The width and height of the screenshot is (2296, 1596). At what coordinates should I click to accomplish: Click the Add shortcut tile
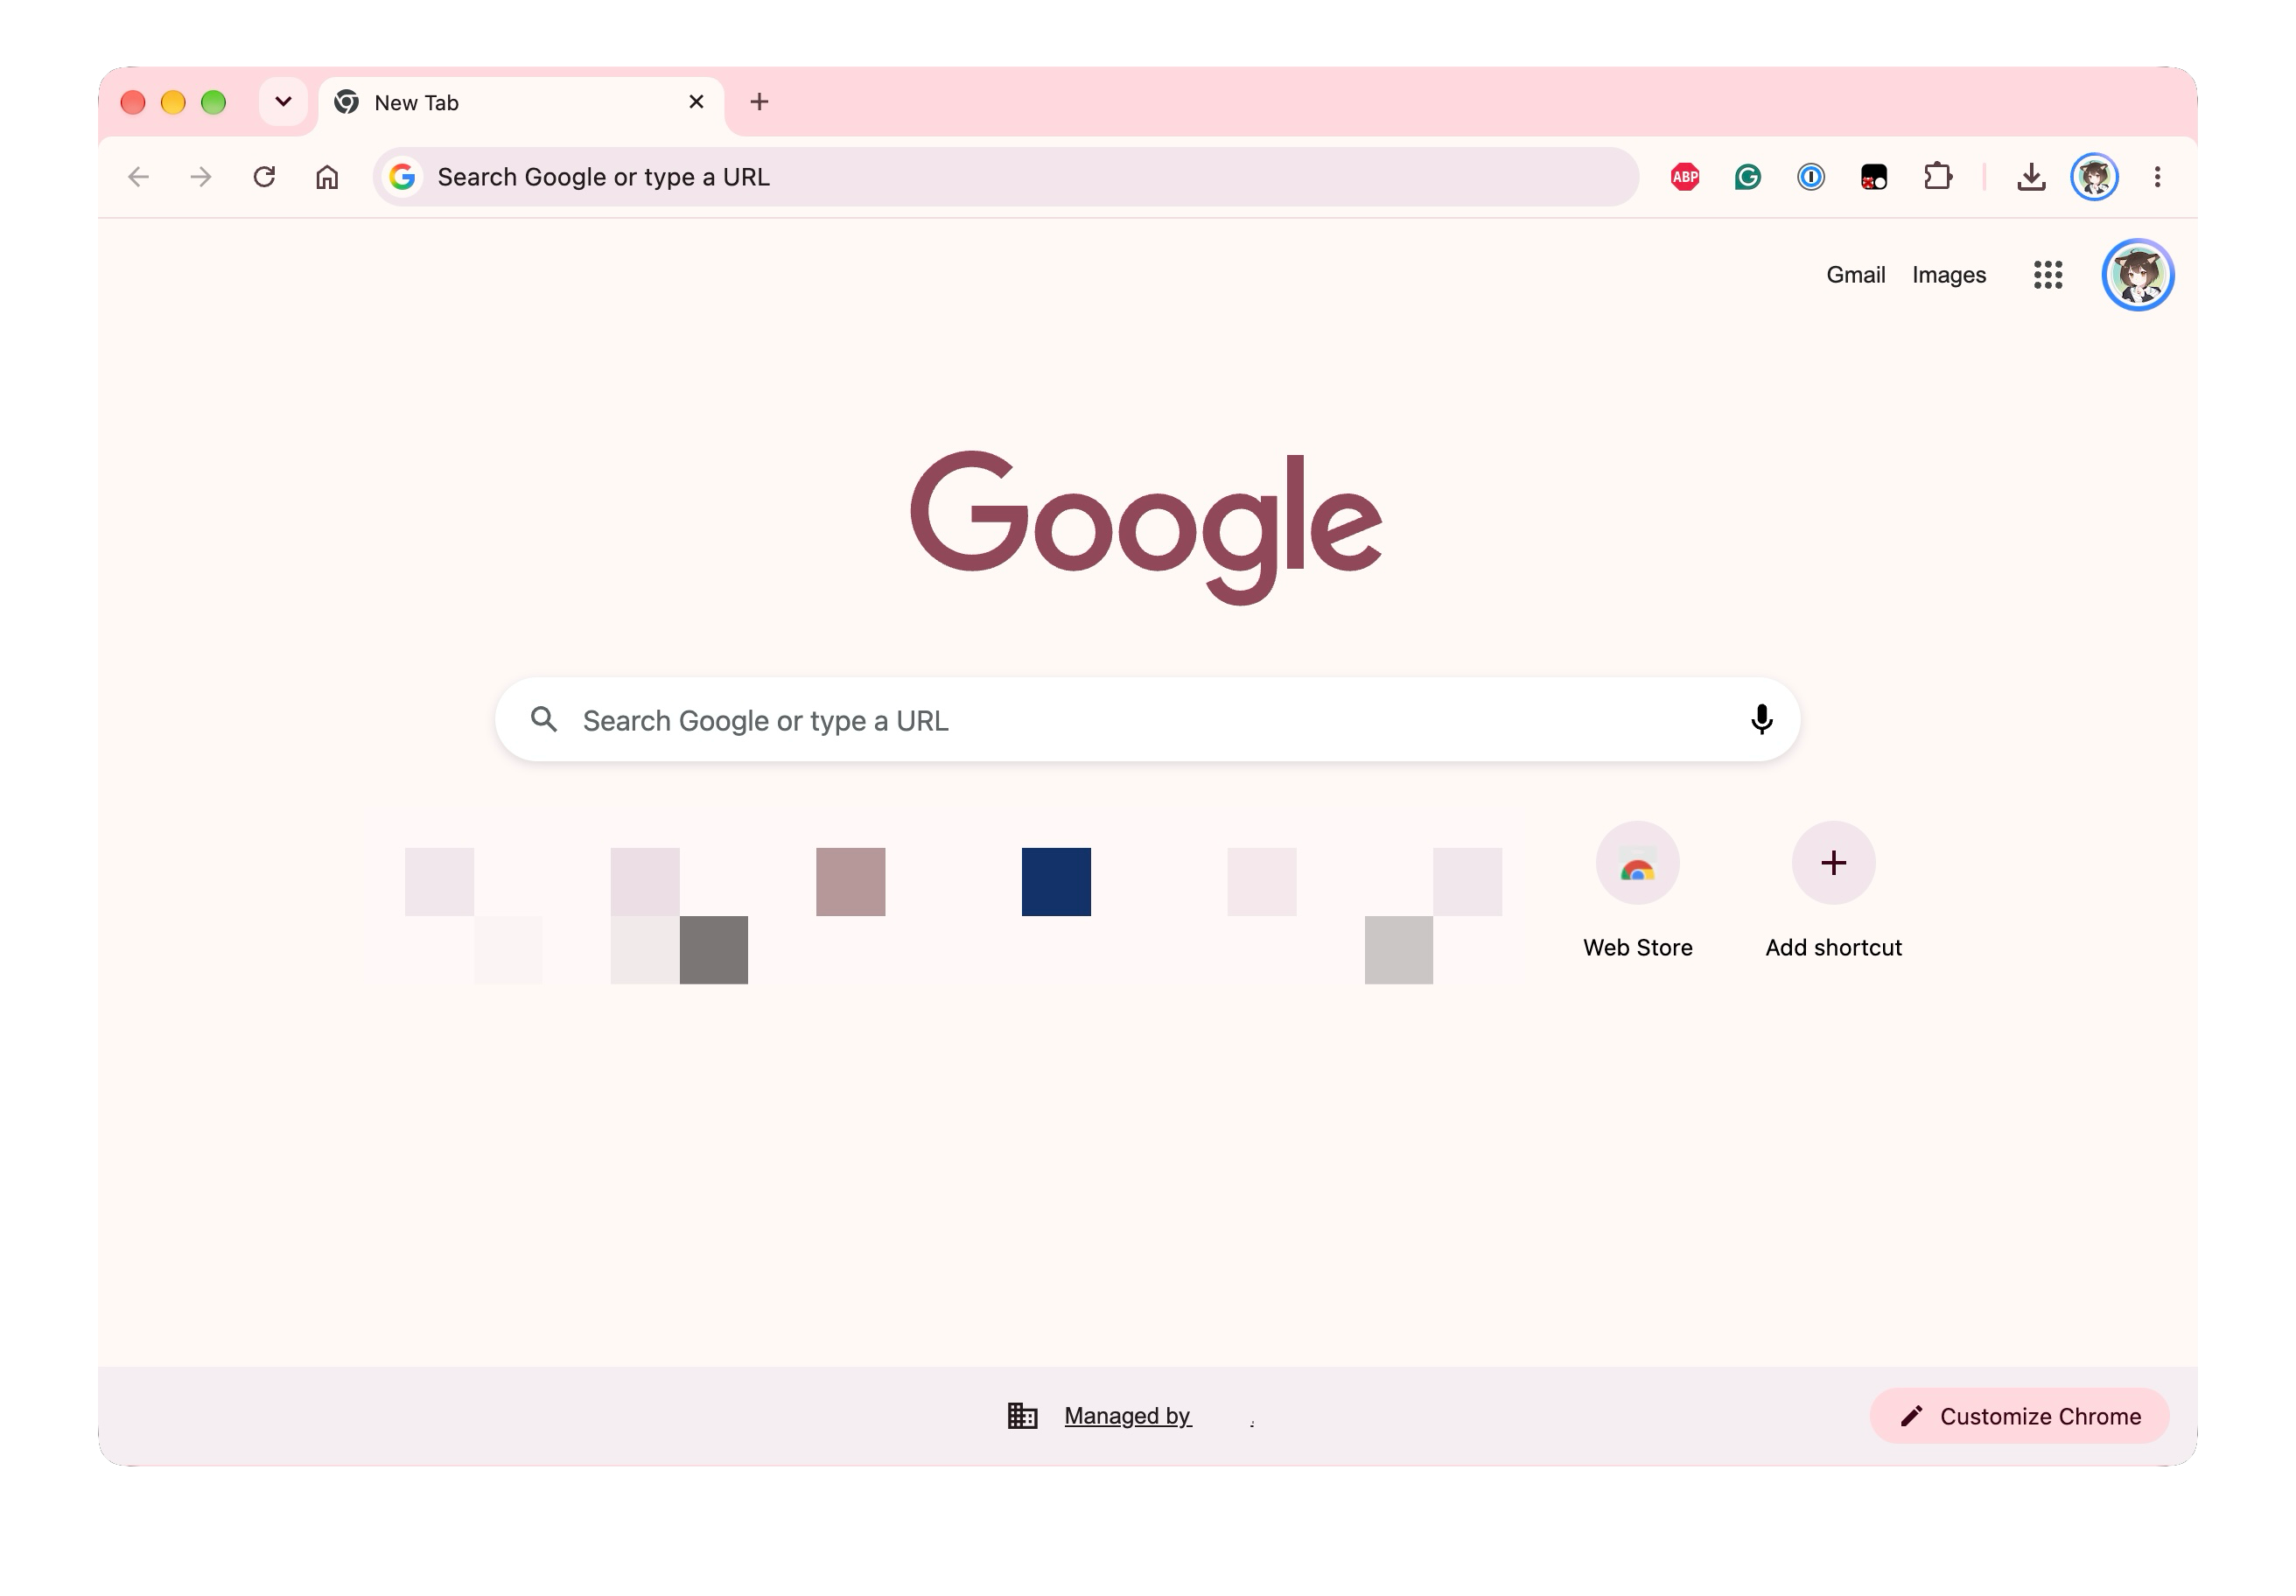coord(1833,891)
